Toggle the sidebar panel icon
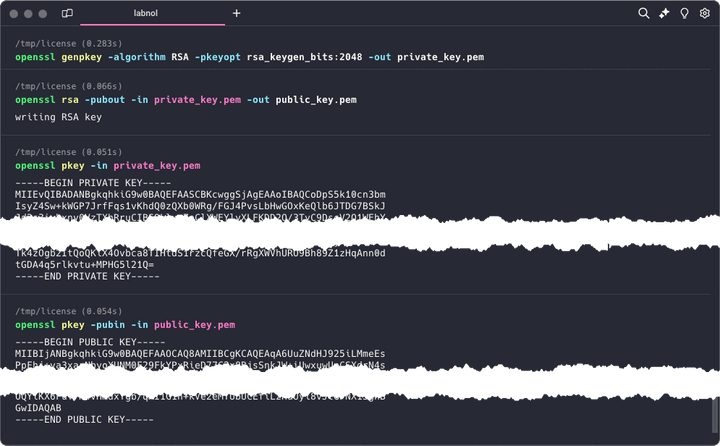 pos(67,13)
